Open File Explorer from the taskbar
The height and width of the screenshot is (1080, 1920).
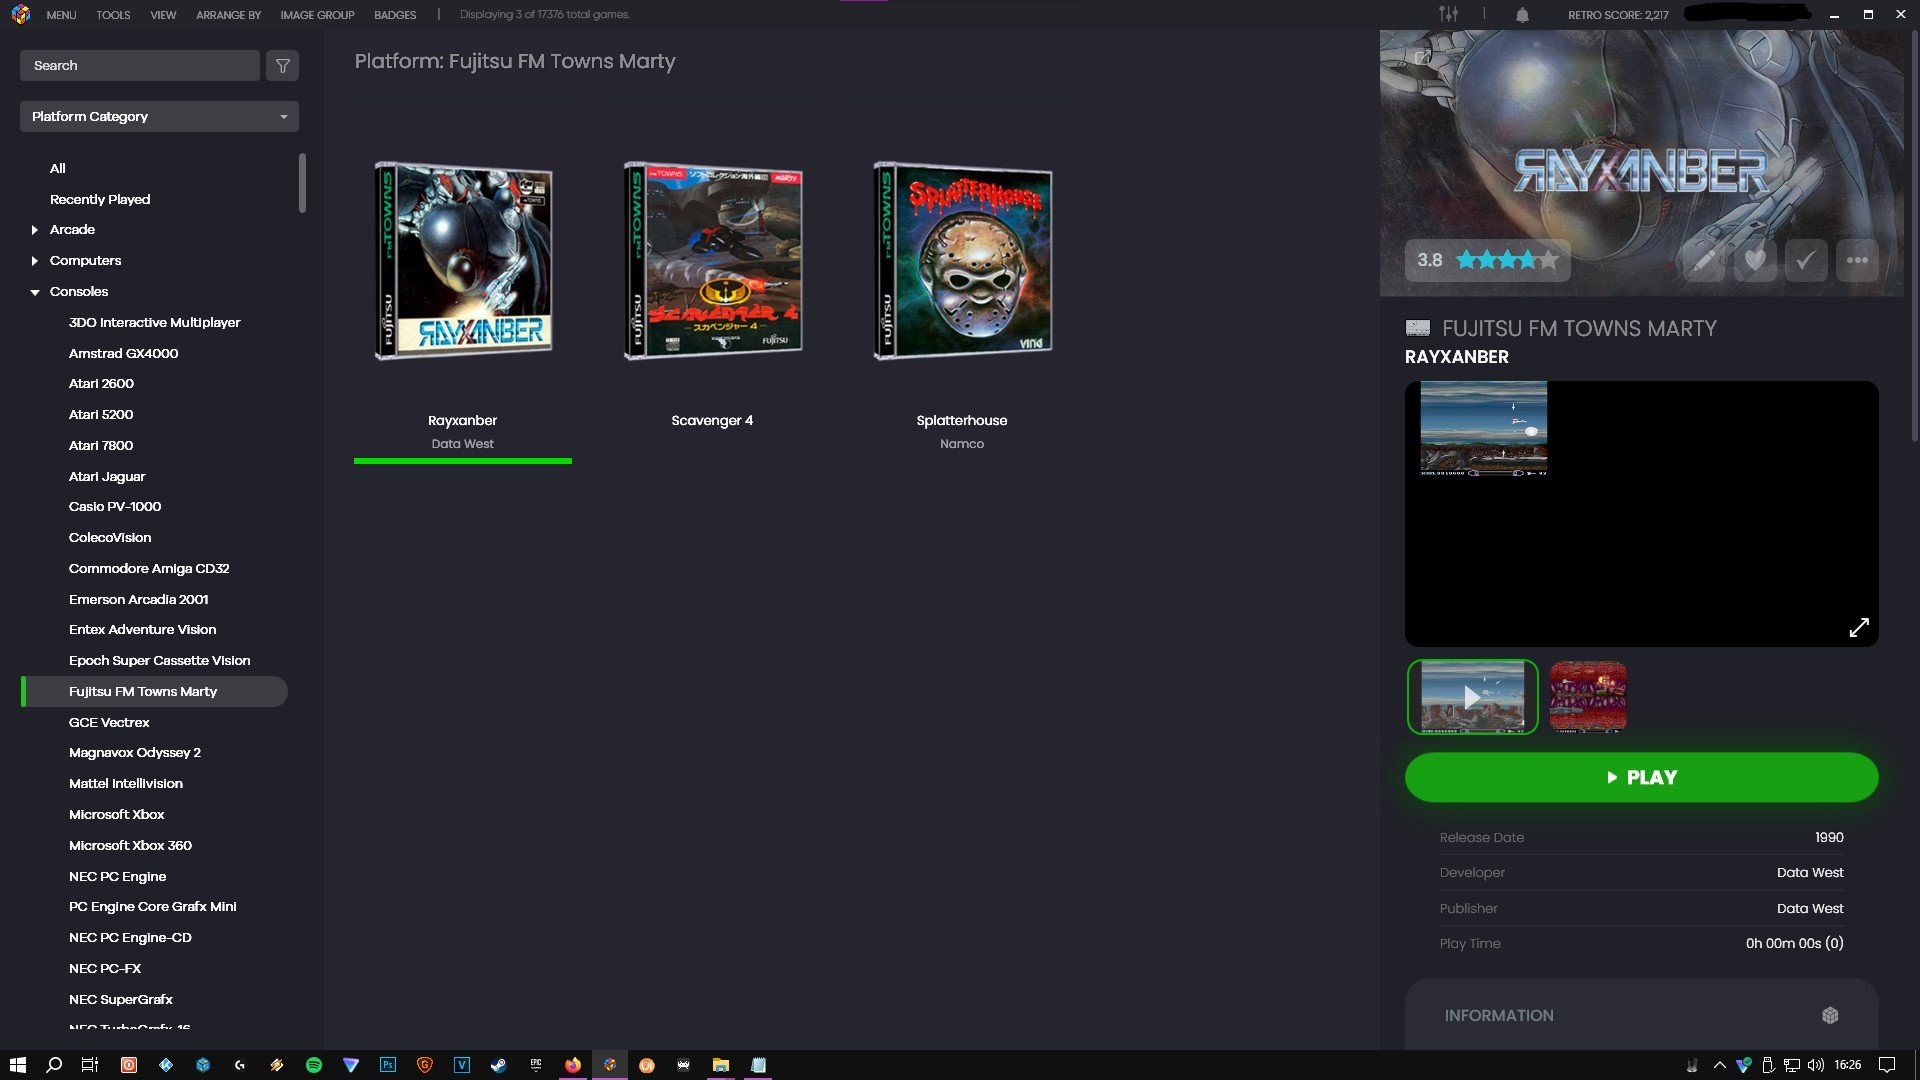[720, 1065]
